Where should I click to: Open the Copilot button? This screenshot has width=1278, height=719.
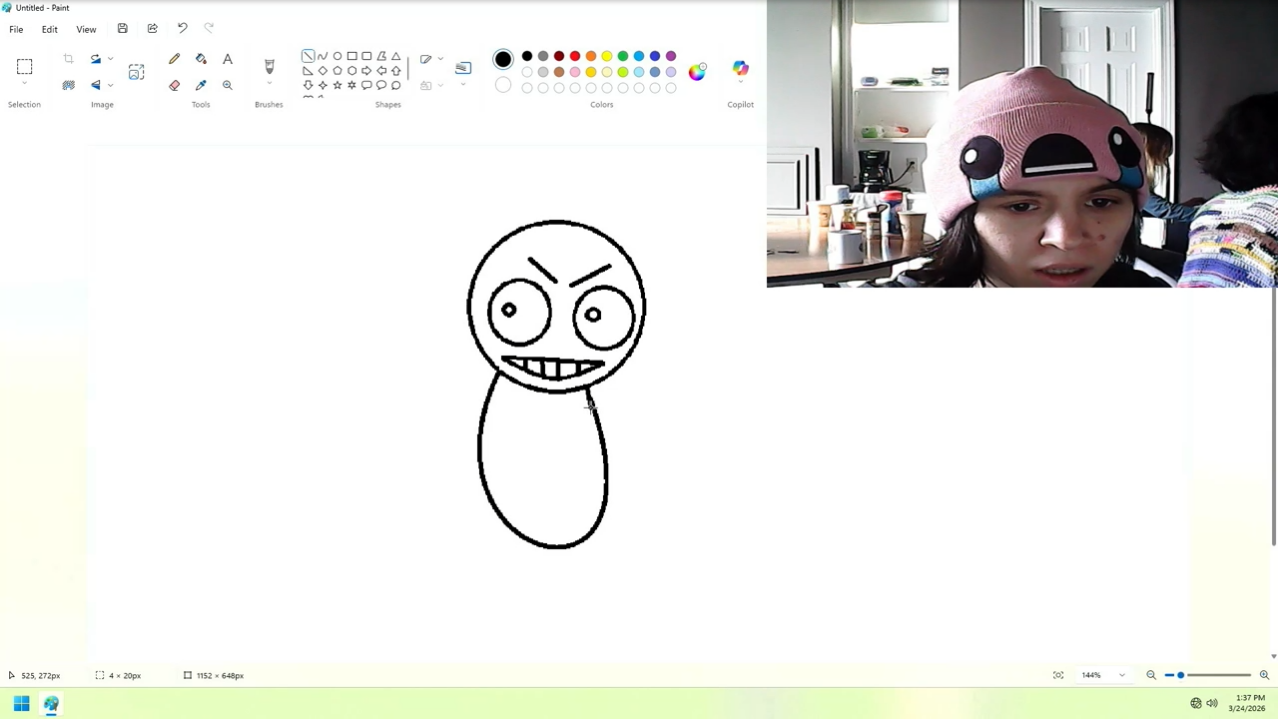coord(740,68)
